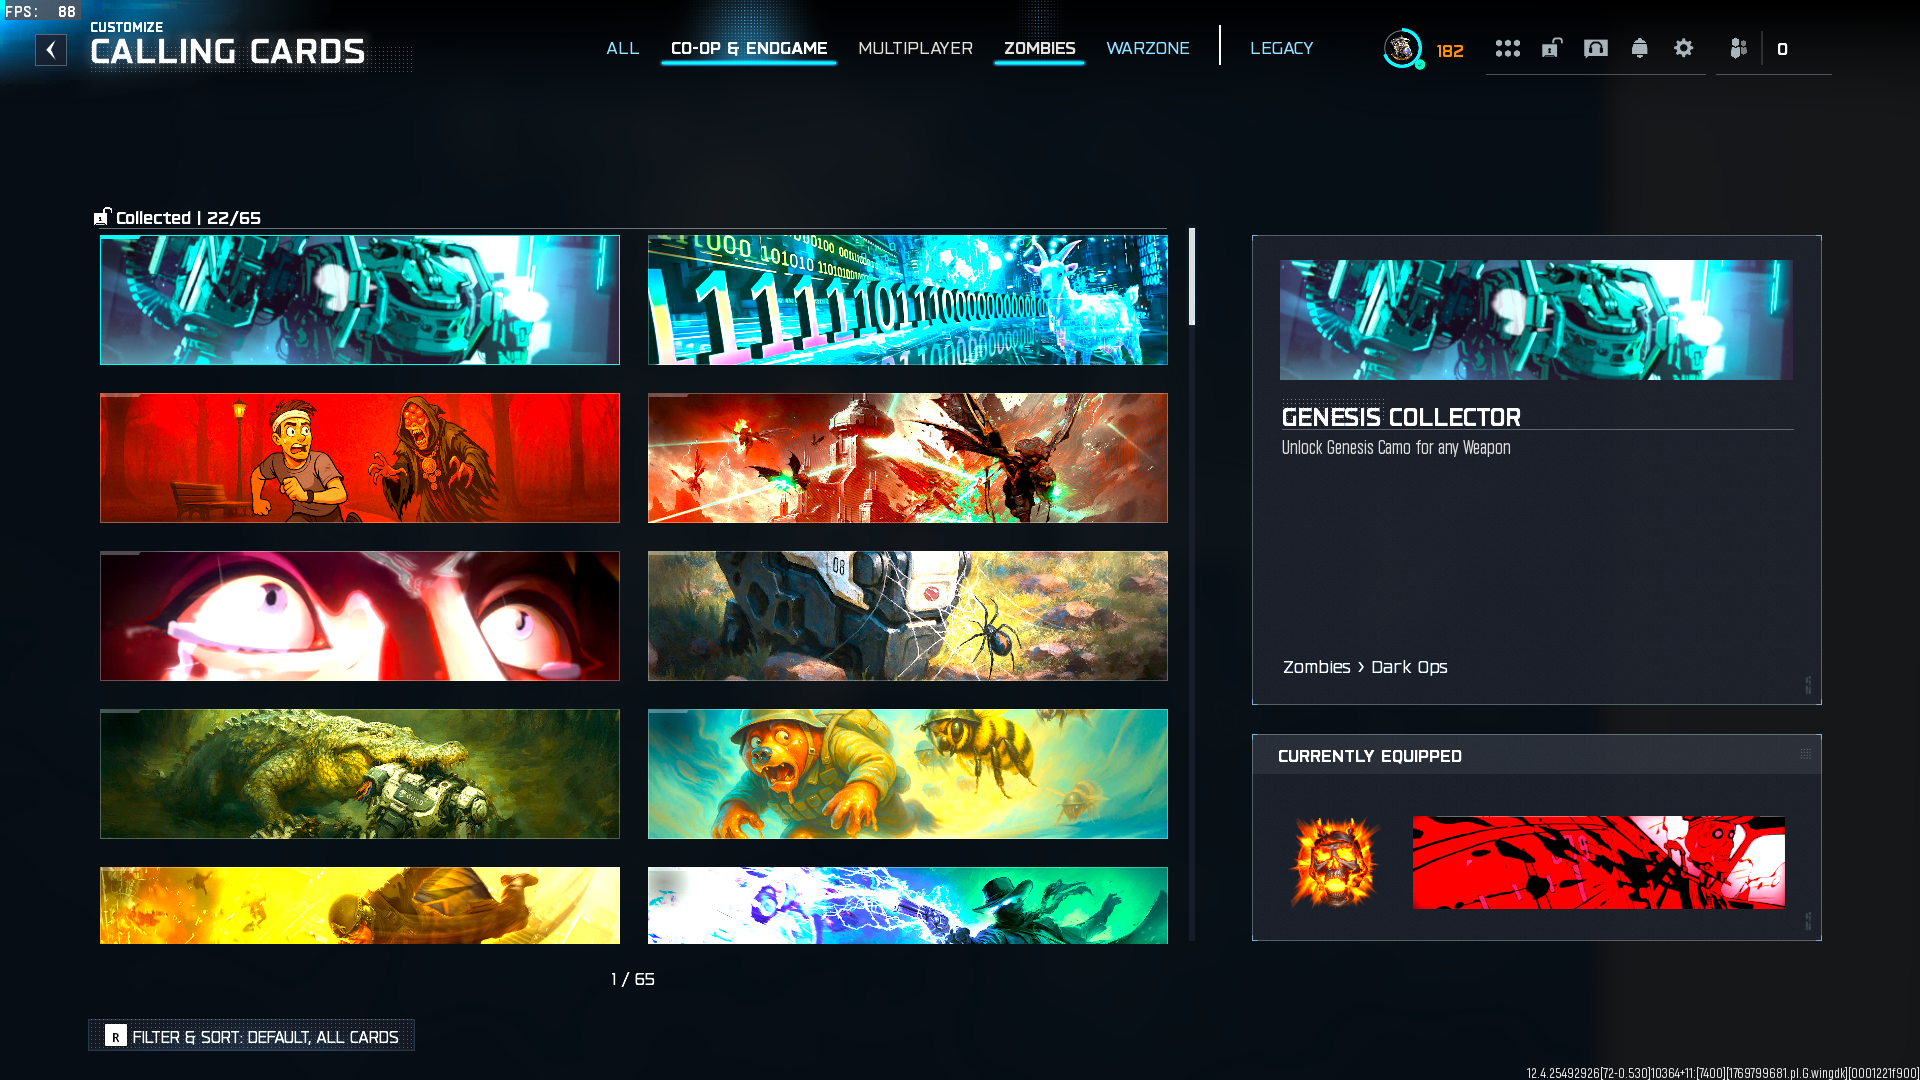
Task: Click the CURRENTLY EQUIPPED header
Action: [1370, 756]
